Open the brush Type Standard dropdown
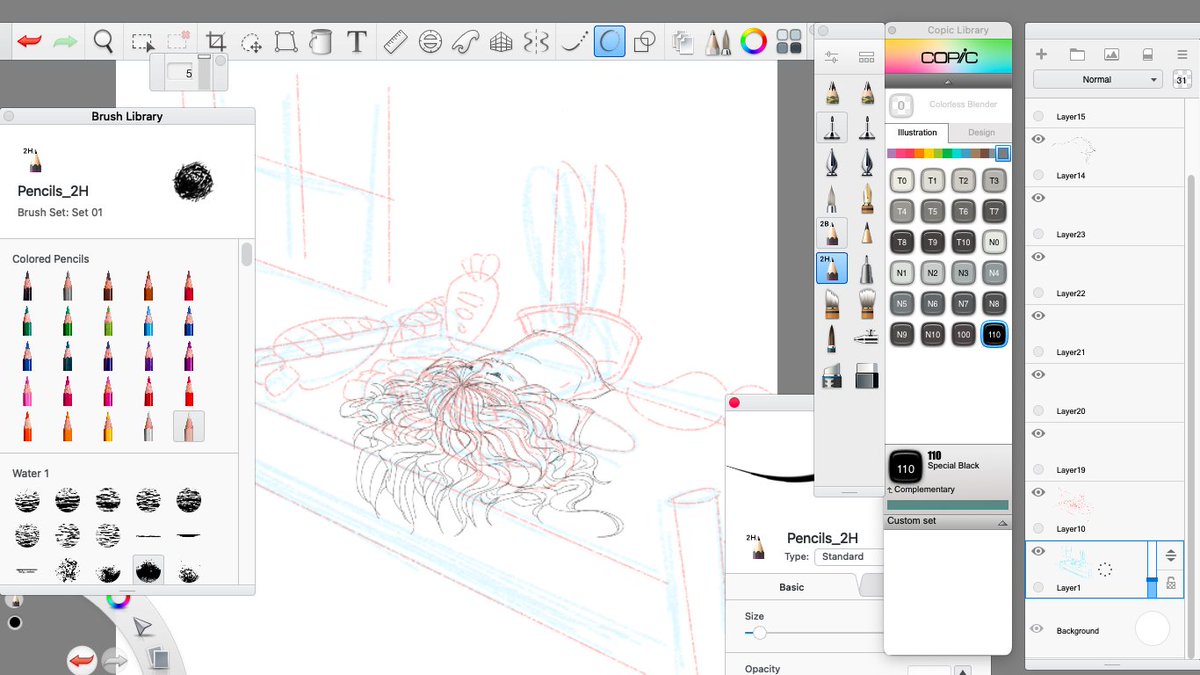Screen dimensions: 1200x675 click(x=849, y=557)
